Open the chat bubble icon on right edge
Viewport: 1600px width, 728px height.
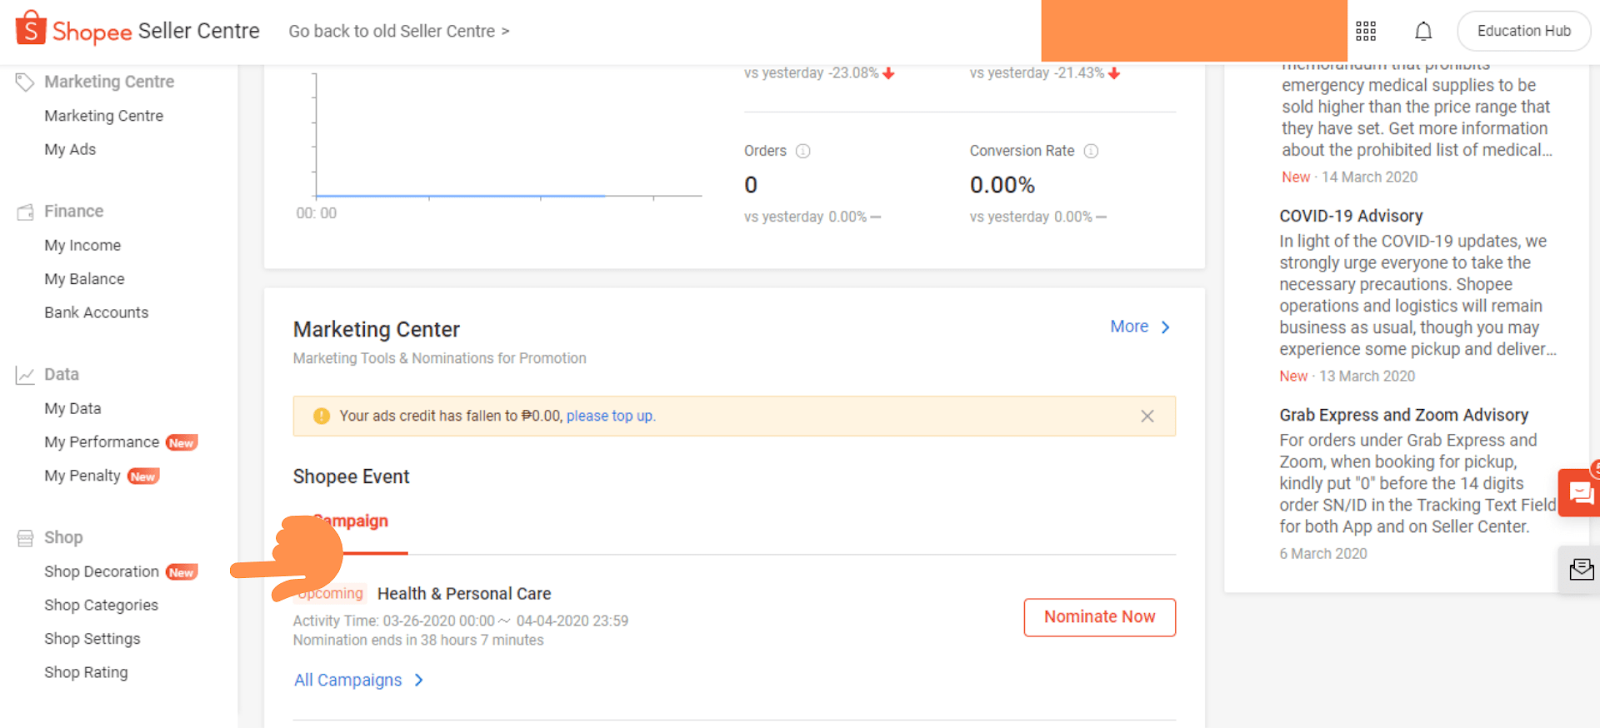pyautogui.click(x=1581, y=492)
